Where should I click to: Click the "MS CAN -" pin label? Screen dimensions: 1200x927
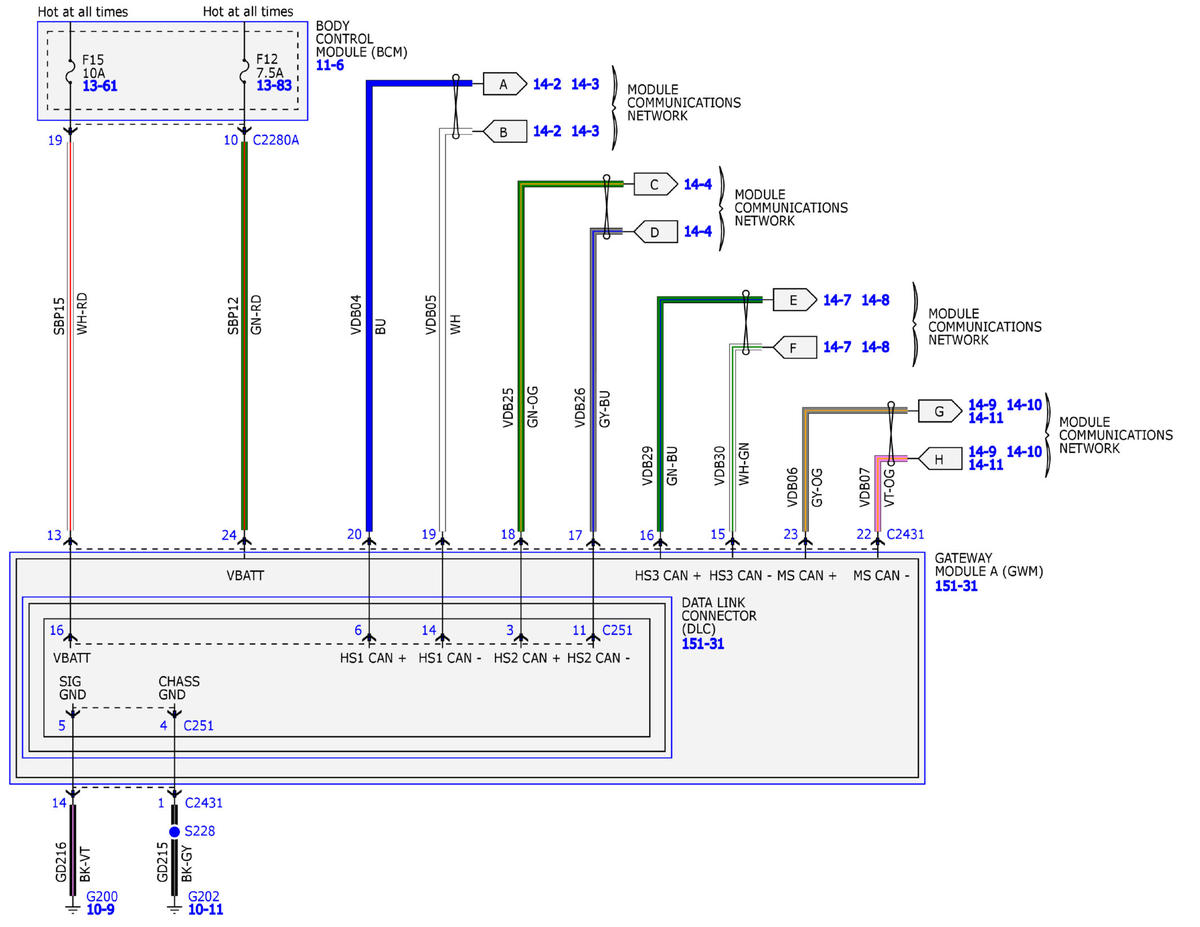click(x=881, y=575)
